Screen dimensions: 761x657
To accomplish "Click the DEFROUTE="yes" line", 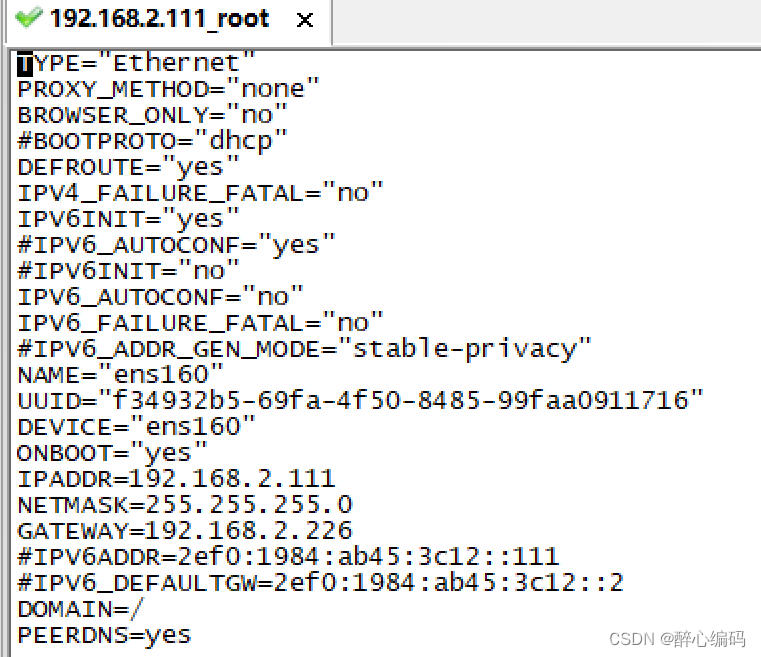I will (x=129, y=167).
